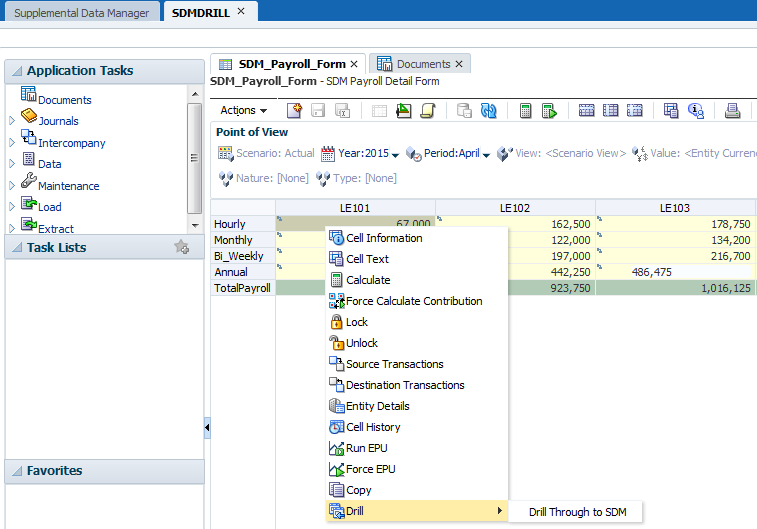Select the LE102 Hourly cell 162,500
This screenshot has width=757, height=529.
[515, 224]
